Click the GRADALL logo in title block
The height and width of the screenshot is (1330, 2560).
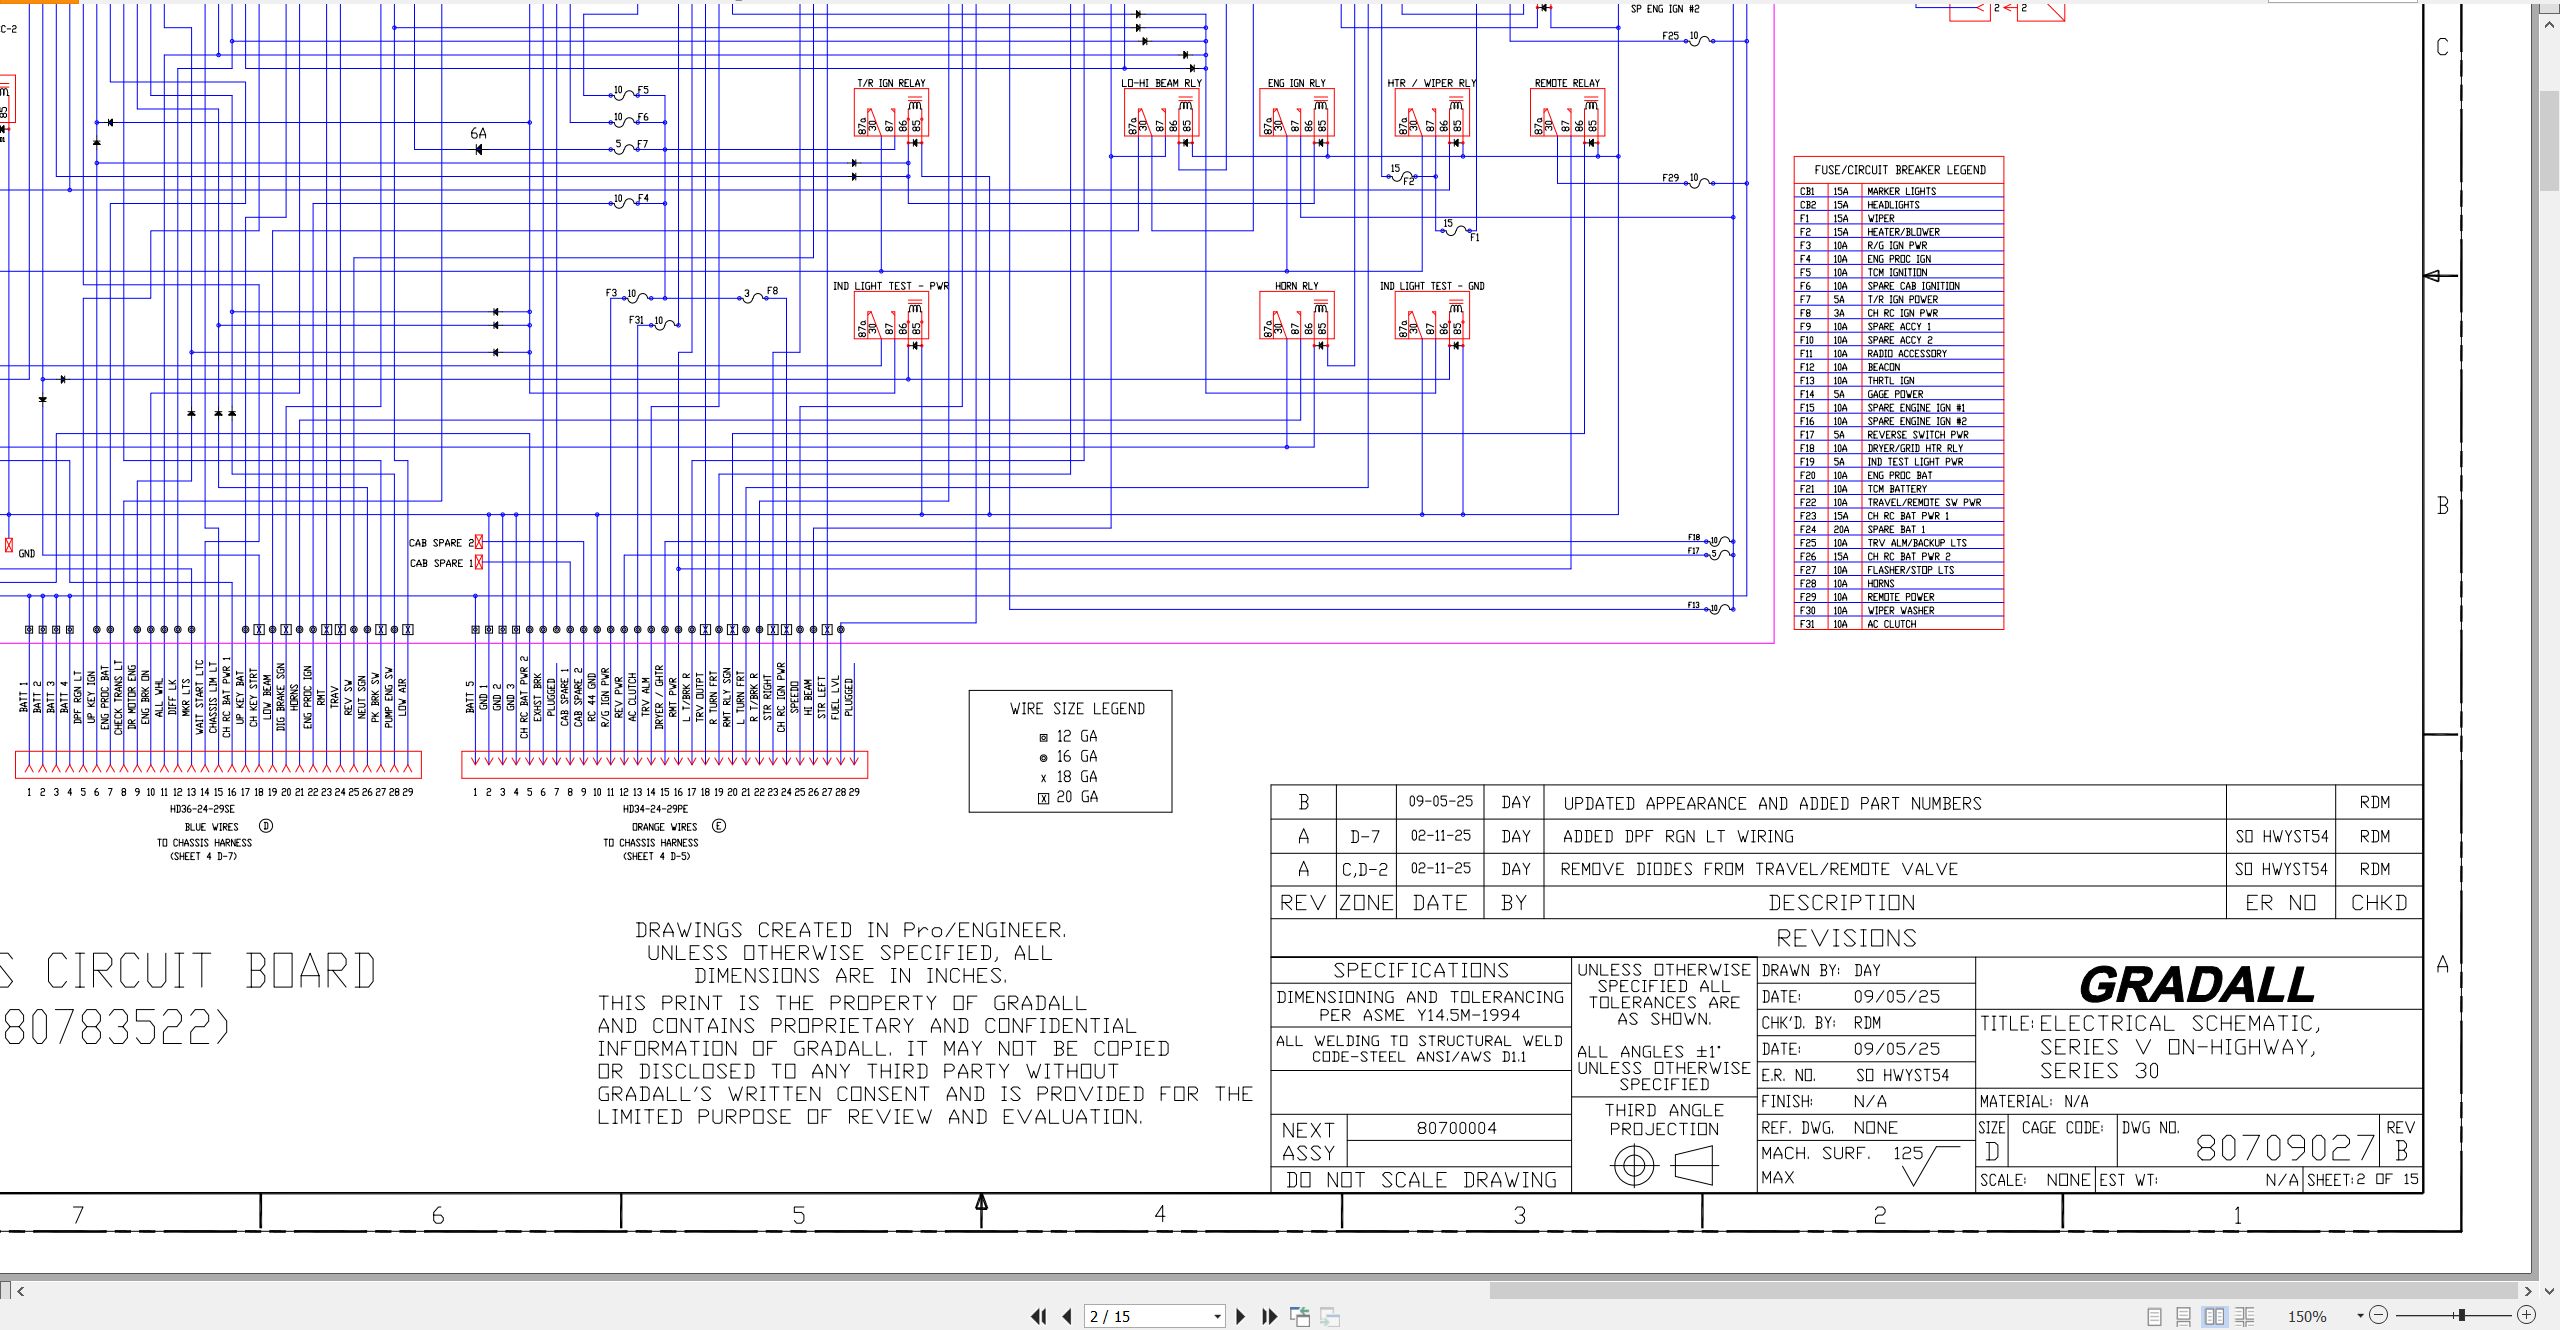(2197, 985)
